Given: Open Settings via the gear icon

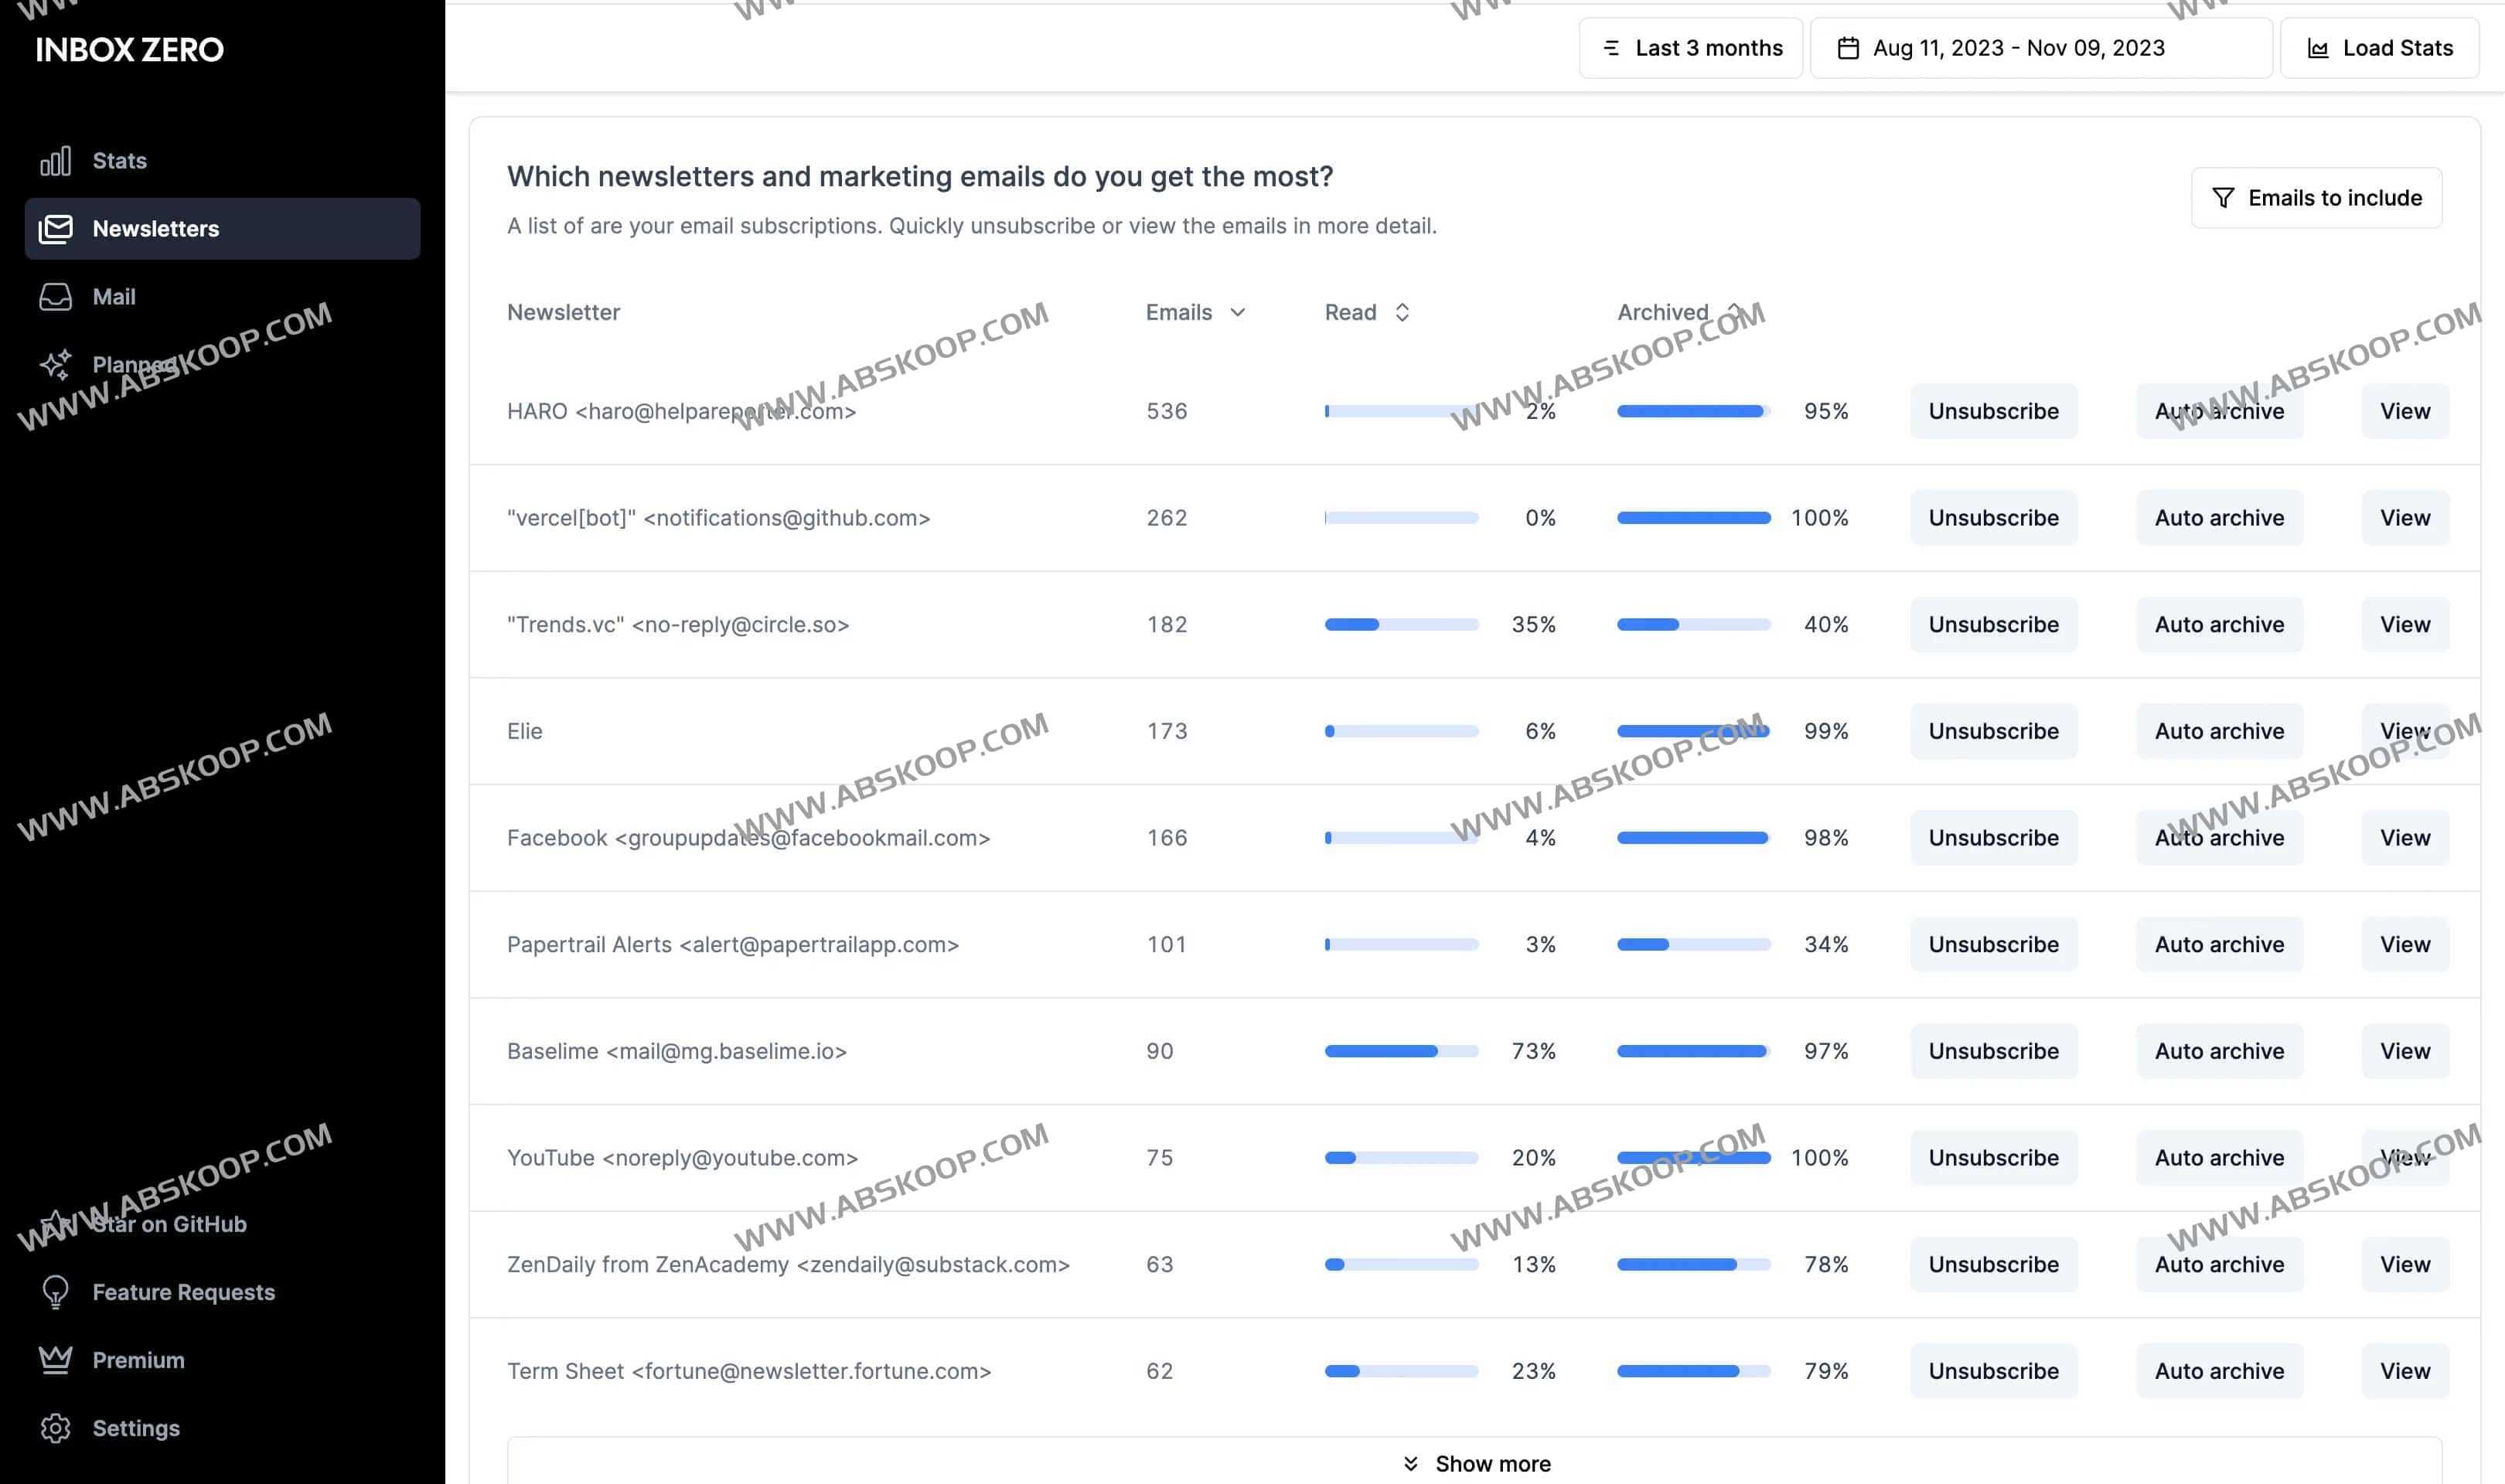Looking at the screenshot, I should click(x=55, y=1428).
